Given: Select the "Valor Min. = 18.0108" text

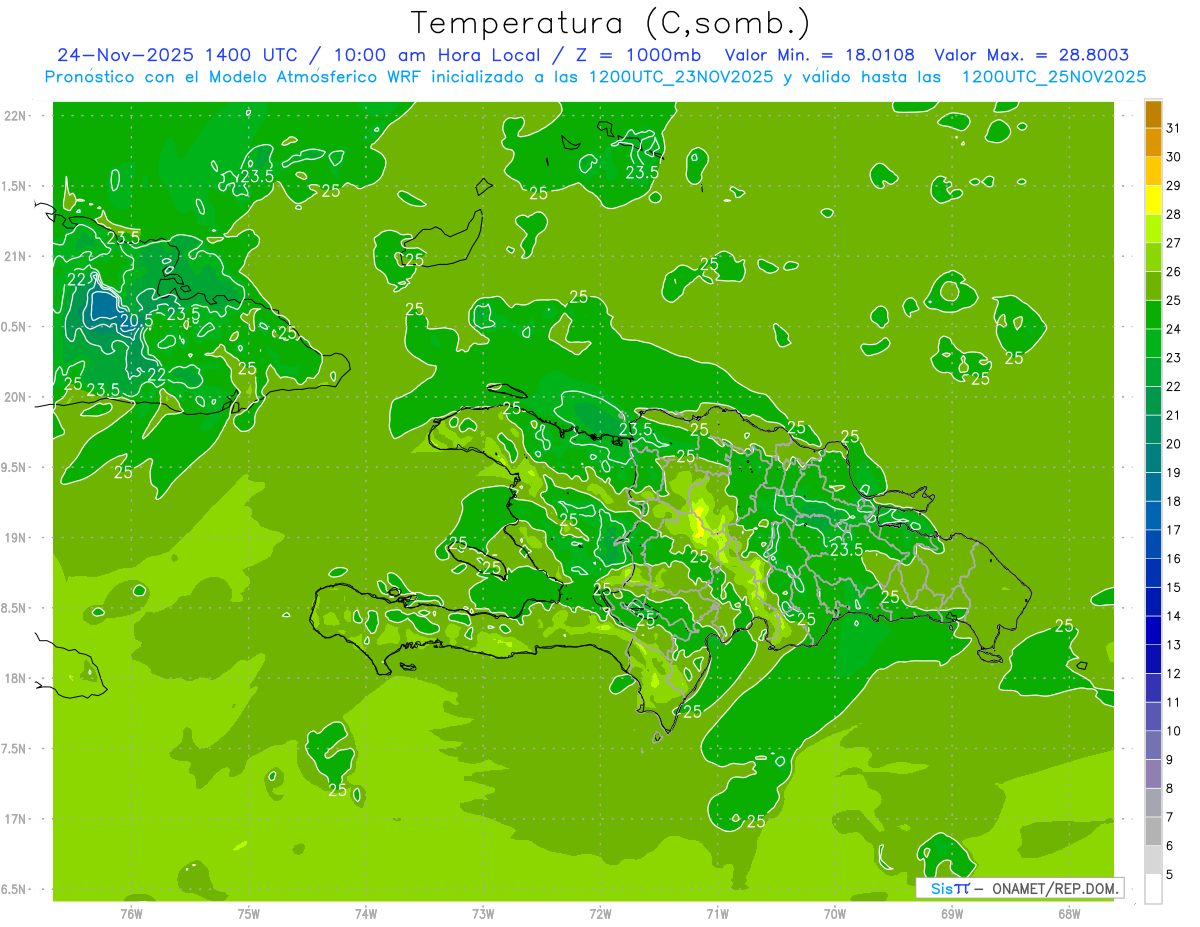Looking at the screenshot, I should 819,55.
